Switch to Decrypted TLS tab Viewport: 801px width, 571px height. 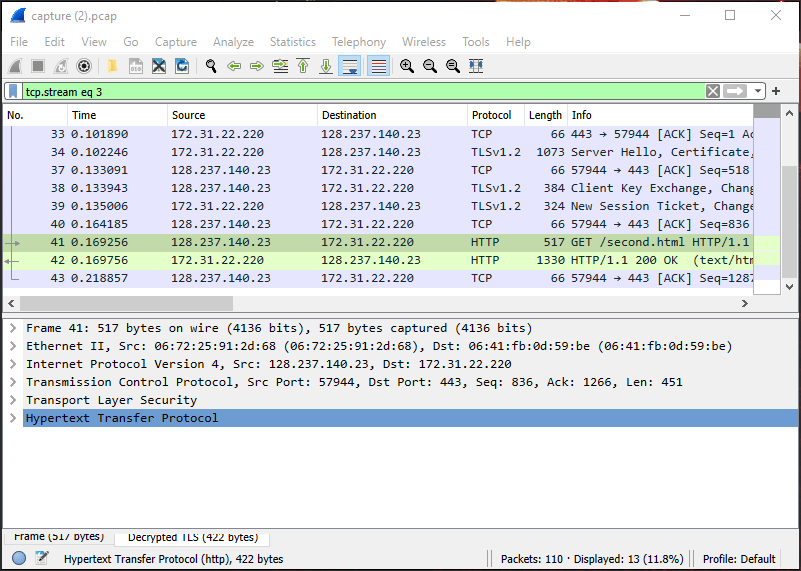pos(192,537)
